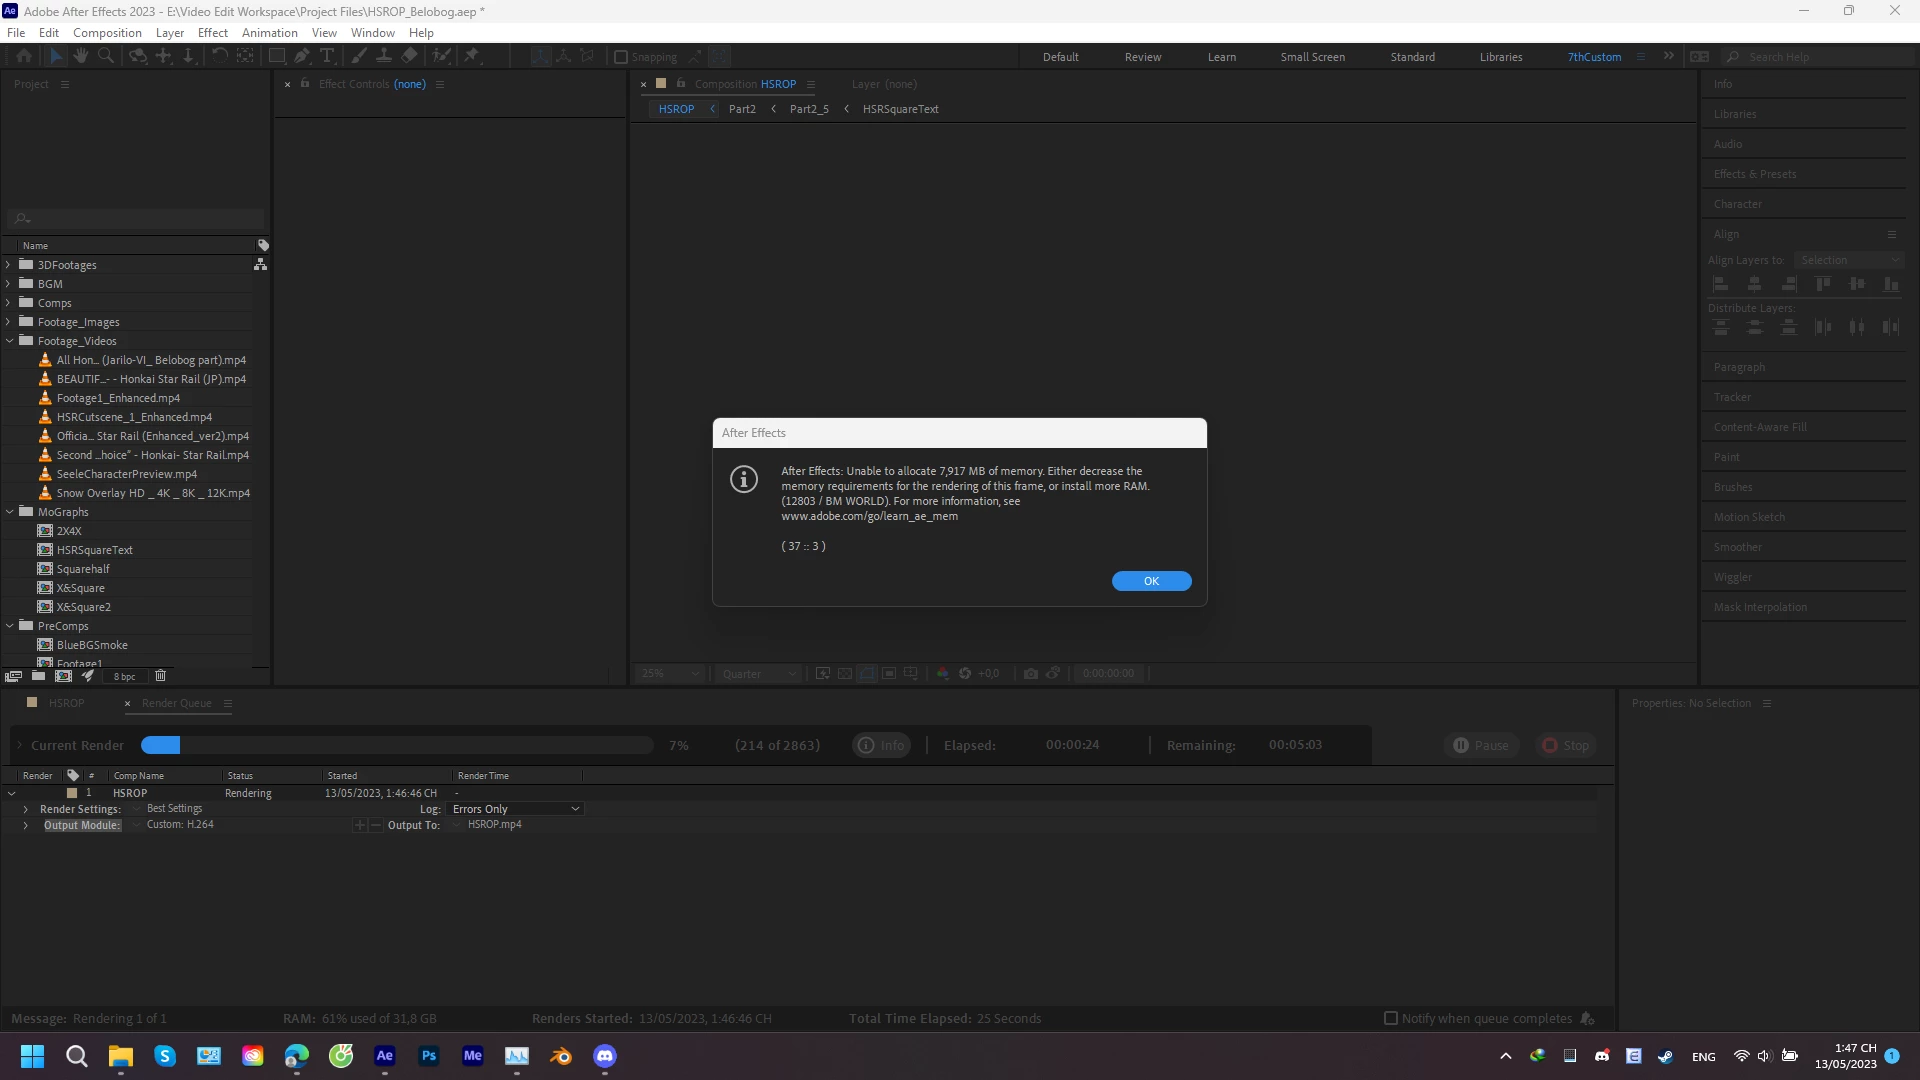The width and height of the screenshot is (1920, 1080).
Task: Select the Zoom magnifier tool
Action: click(x=106, y=57)
